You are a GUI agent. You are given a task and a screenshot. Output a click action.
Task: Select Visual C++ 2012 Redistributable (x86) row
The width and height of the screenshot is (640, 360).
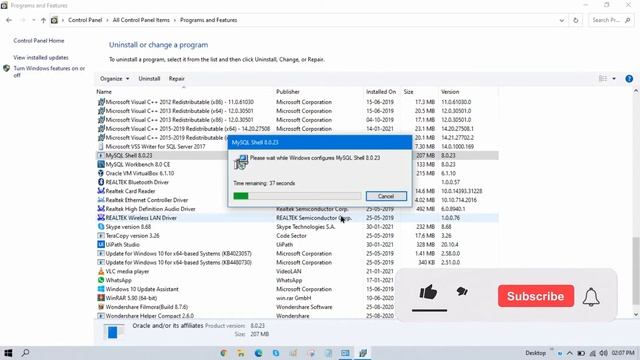coord(297,102)
